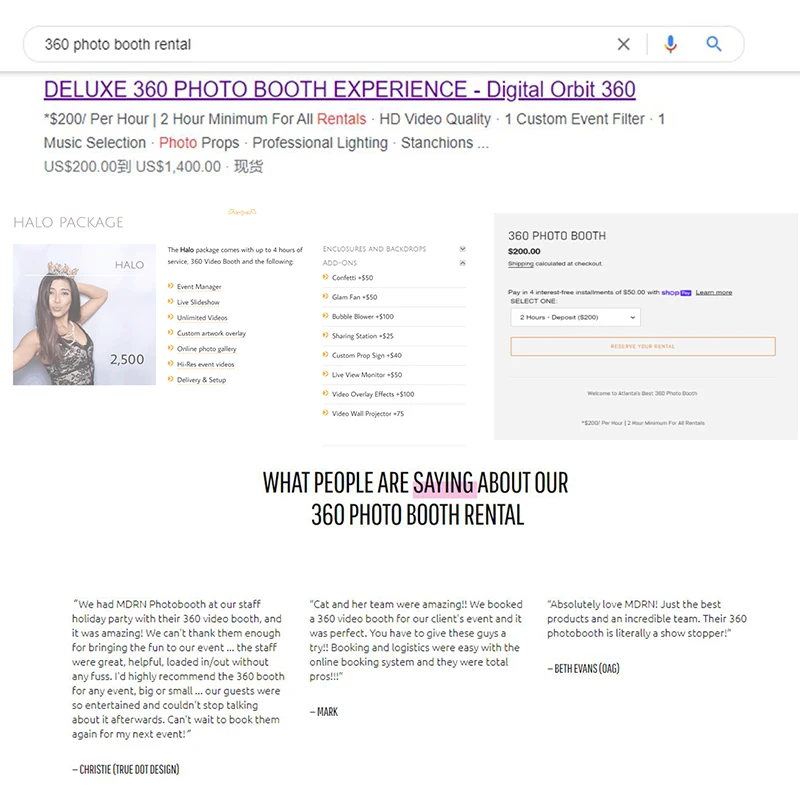Click the Christie (True Dot Design) attribution

coord(126,769)
